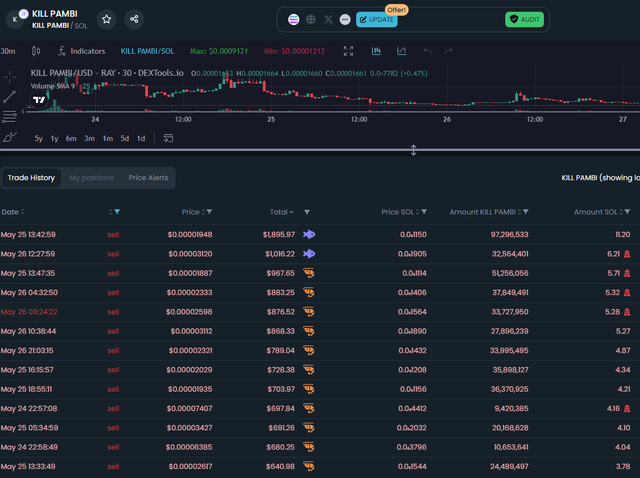Viewport: 640px width, 478px height.
Task: Click the KILL PAMBI token logo
Action: point(15,19)
